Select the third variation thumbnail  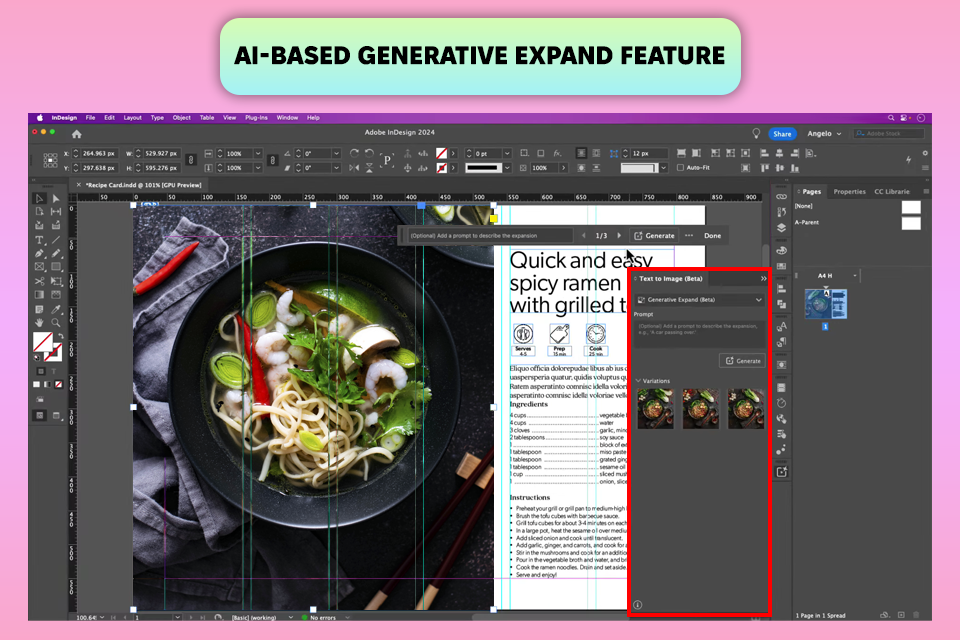tap(746, 408)
